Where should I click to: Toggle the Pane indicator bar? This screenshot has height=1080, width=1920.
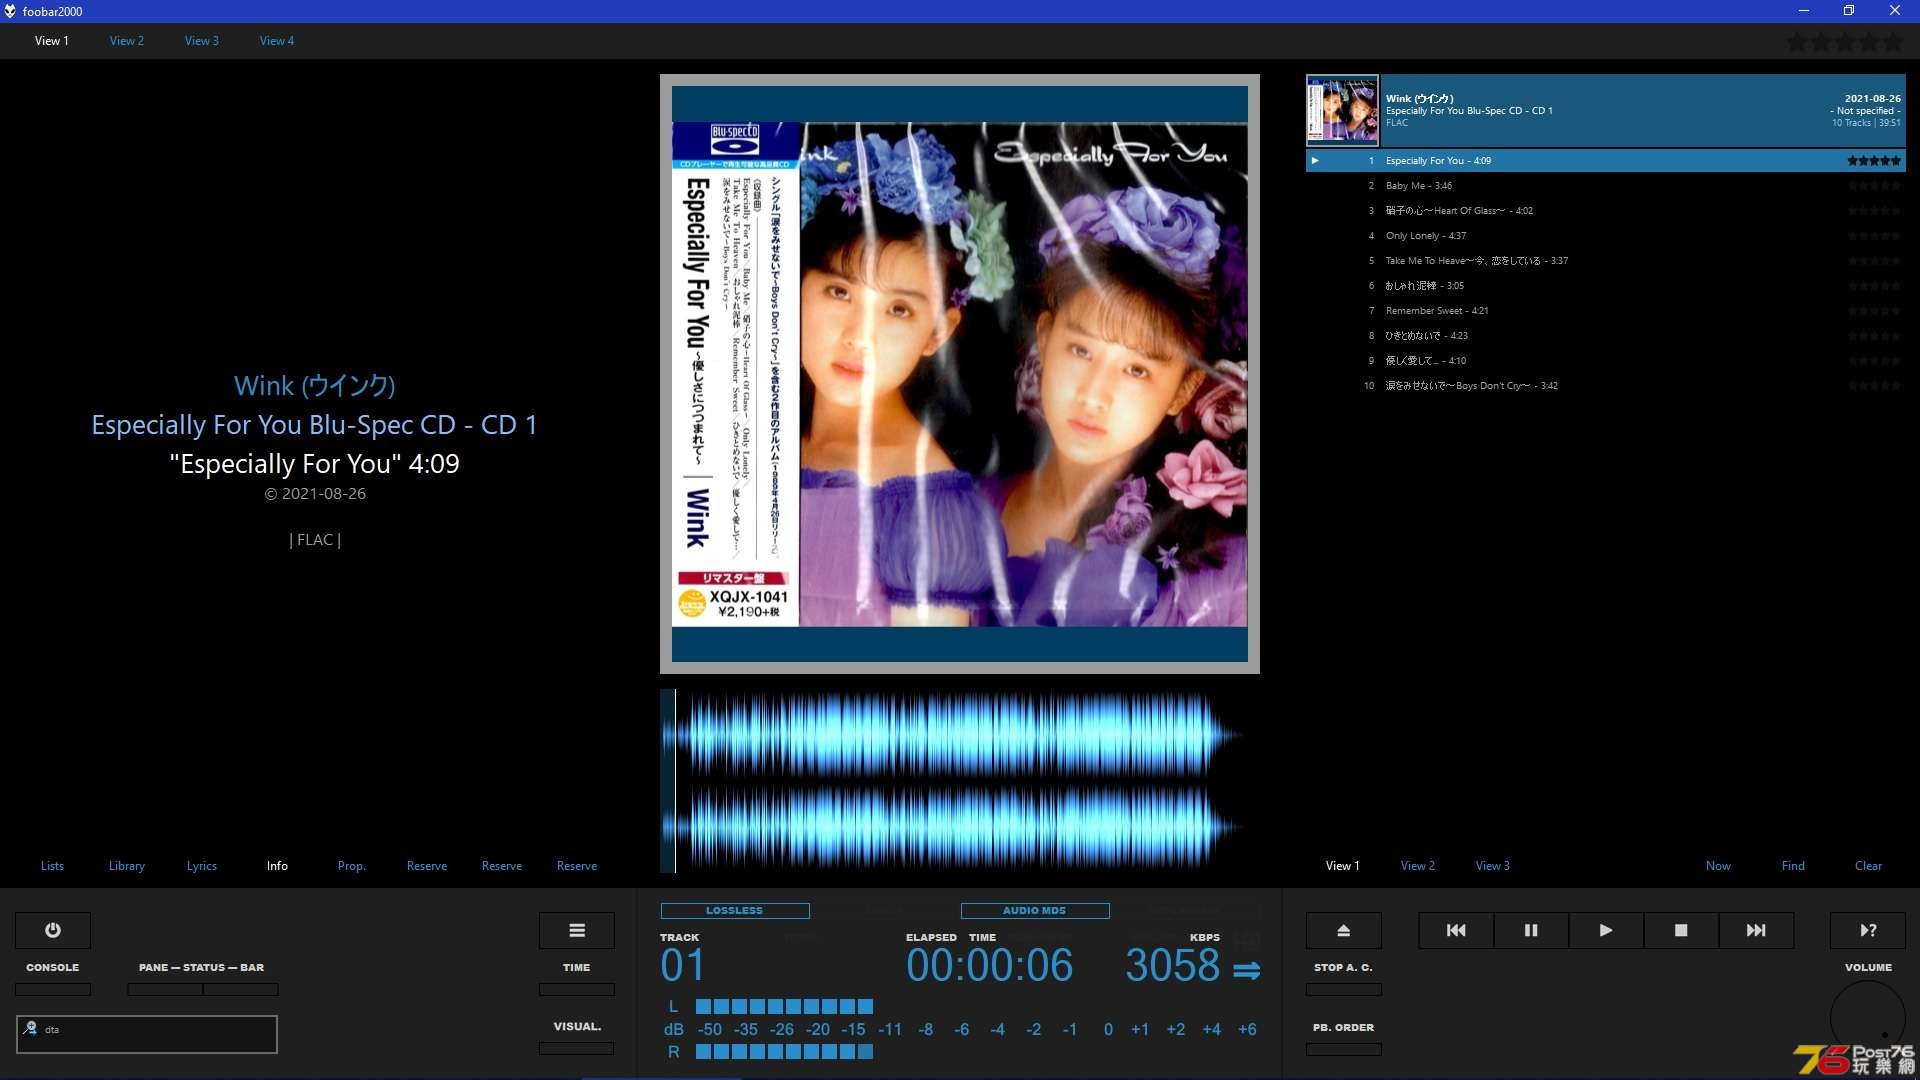click(x=165, y=989)
